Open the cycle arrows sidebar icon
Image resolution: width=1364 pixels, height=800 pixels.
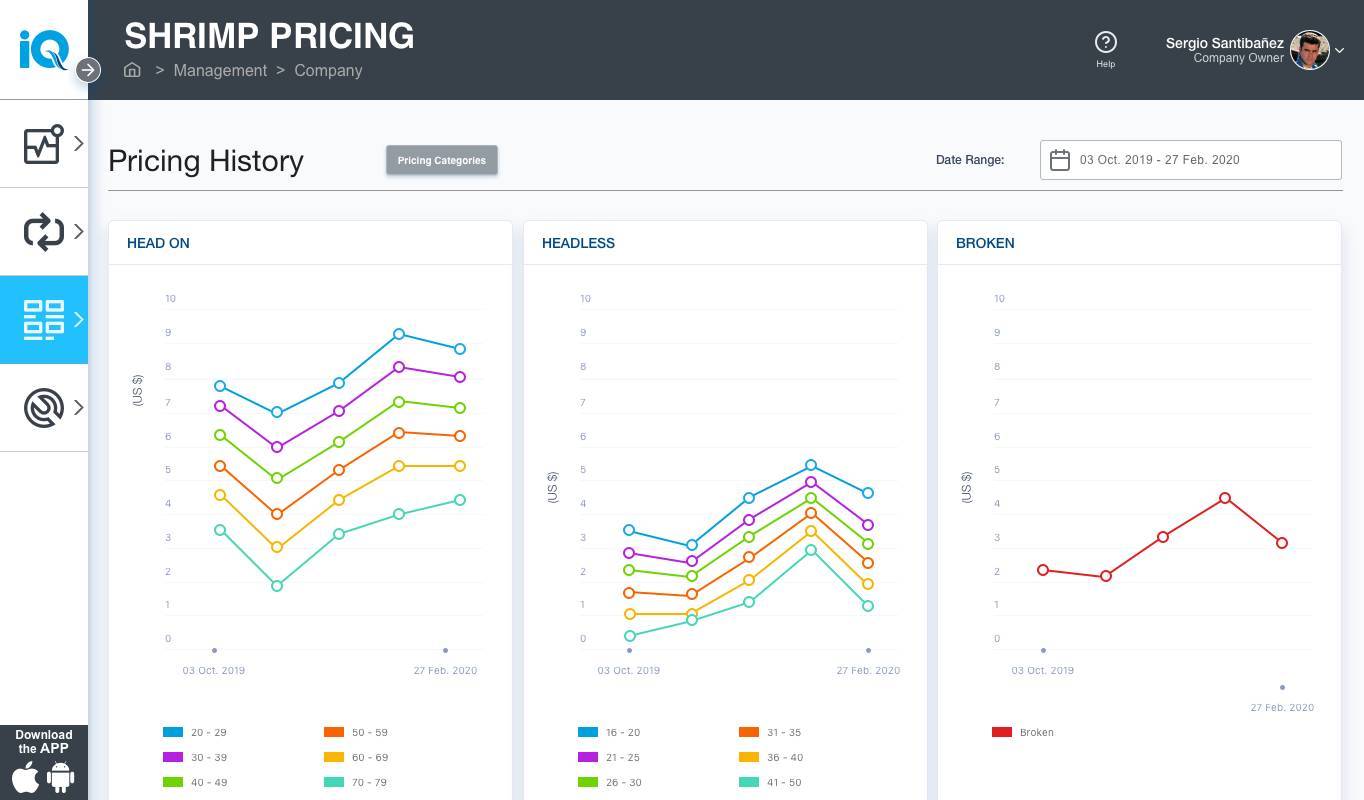click(x=43, y=232)
